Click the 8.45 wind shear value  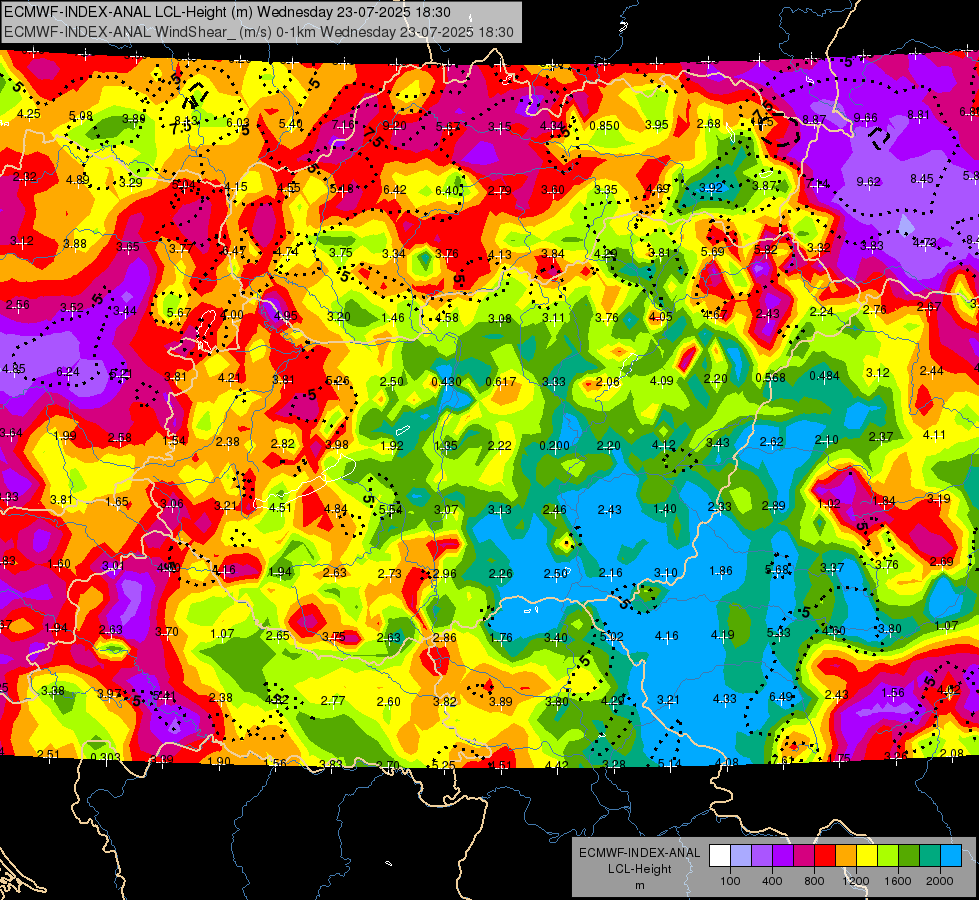coord(922,179)
